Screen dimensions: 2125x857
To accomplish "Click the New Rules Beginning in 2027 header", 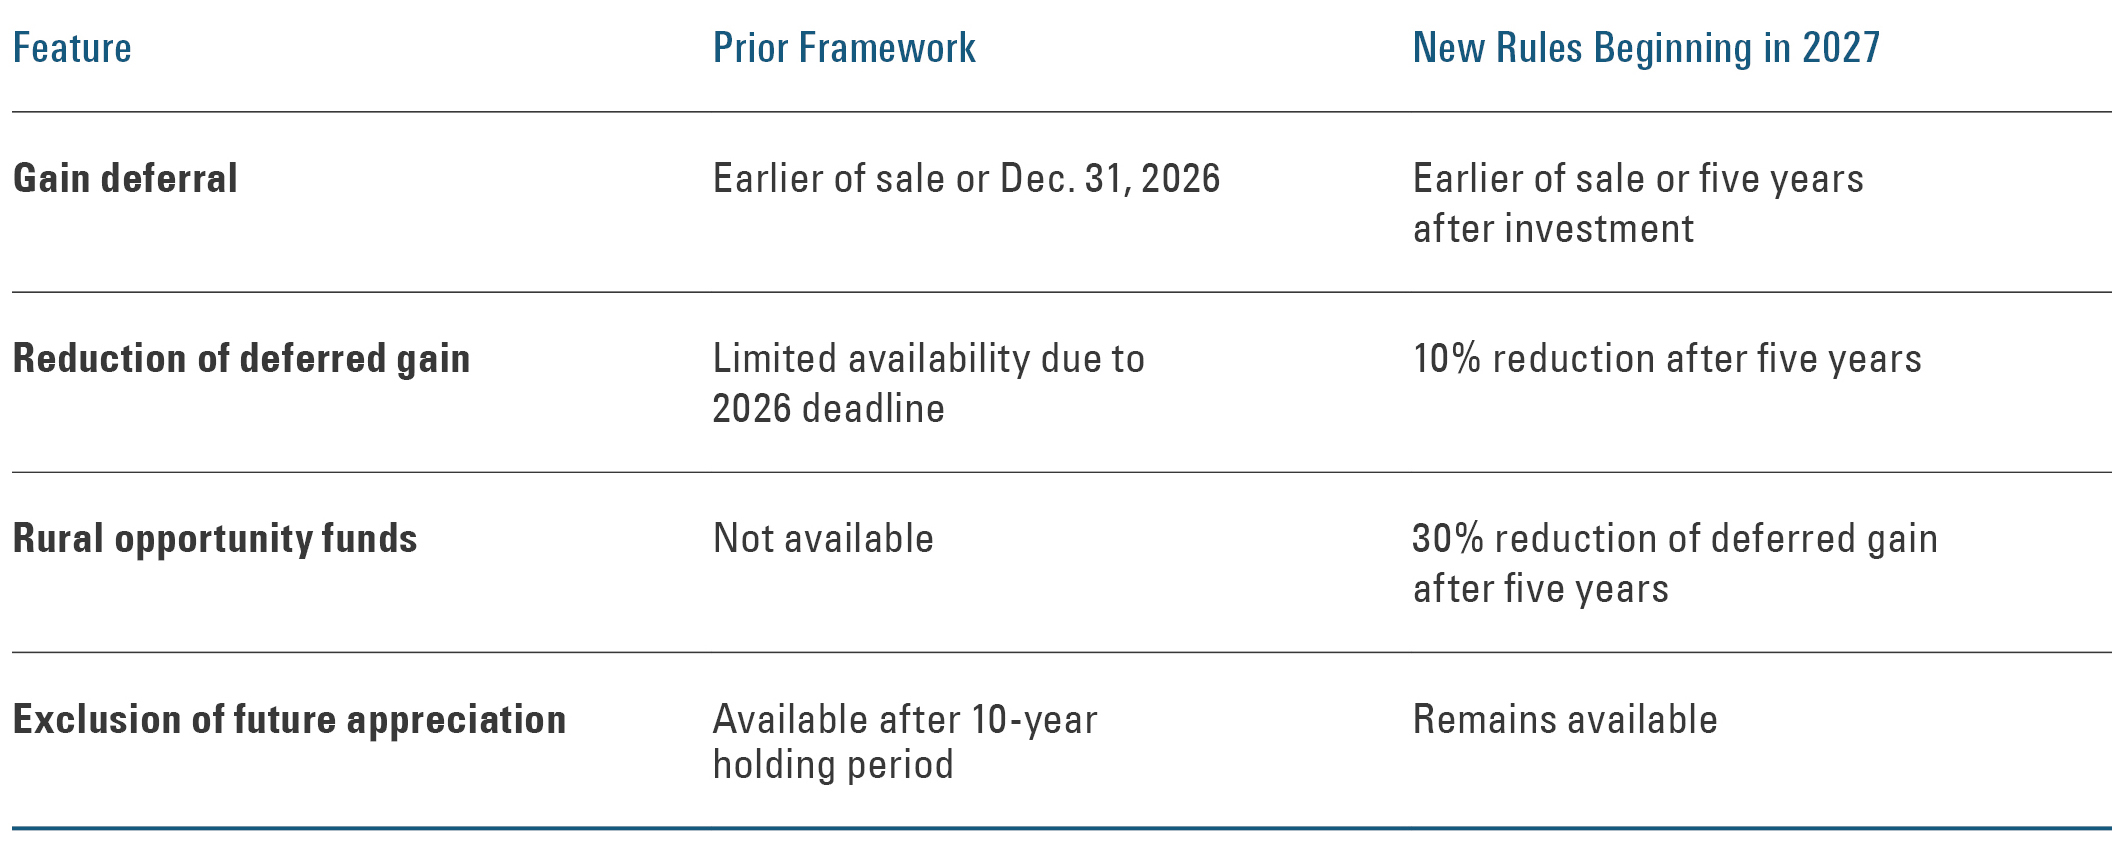I will 1646,48.
